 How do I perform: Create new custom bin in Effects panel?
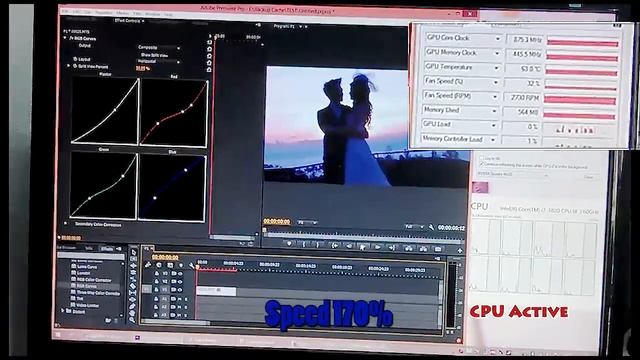point(107,321)
